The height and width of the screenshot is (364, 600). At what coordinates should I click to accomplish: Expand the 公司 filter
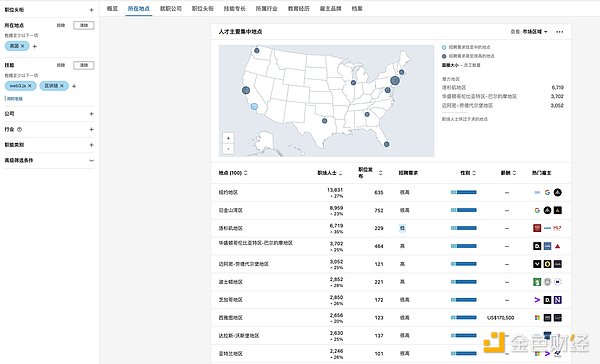(91, 114)
